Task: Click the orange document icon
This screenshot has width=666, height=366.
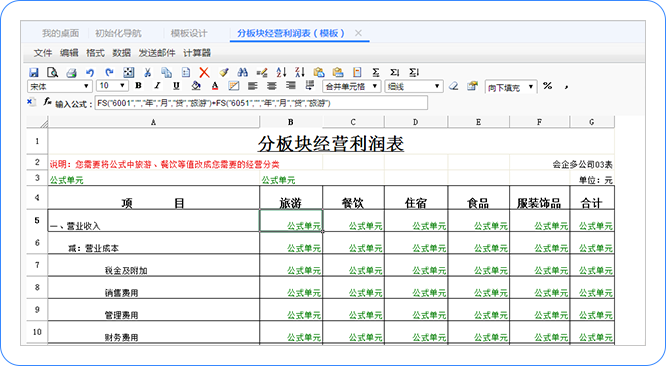Action: click(x=357, y=73)
